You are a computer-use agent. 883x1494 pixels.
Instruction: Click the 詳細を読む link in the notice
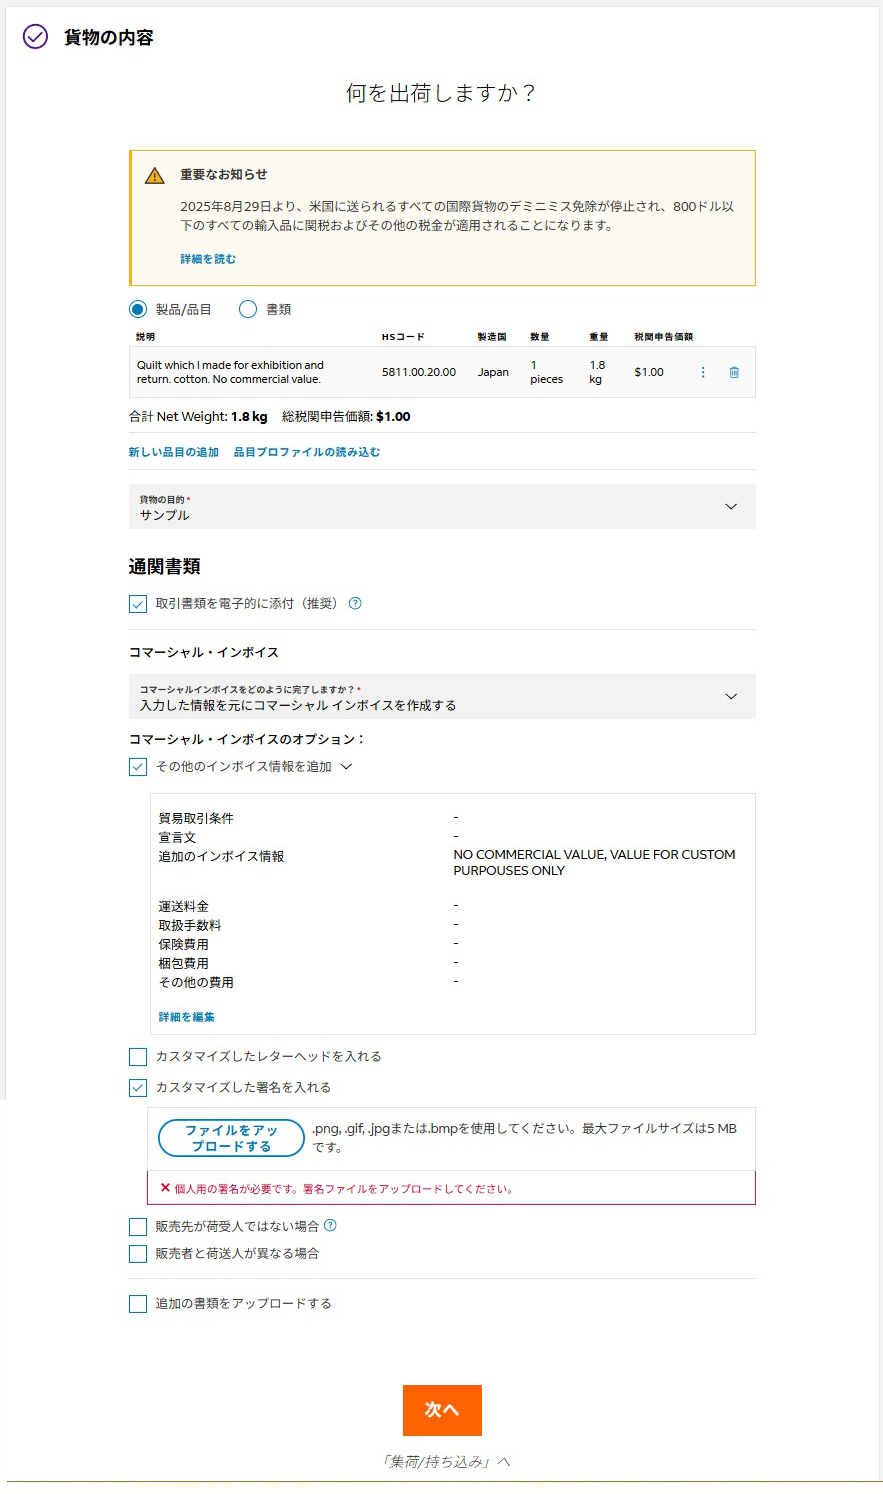tap(208, 259)
